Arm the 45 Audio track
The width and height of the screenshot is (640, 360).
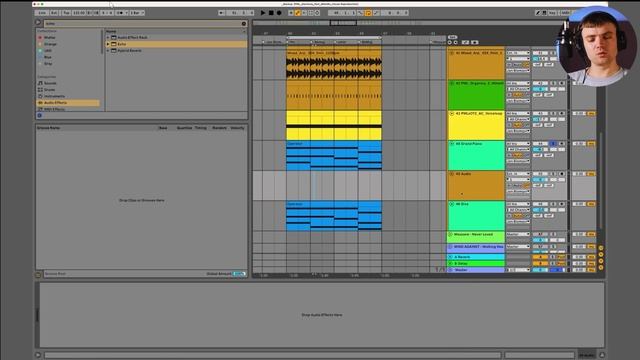coord(562,173)
